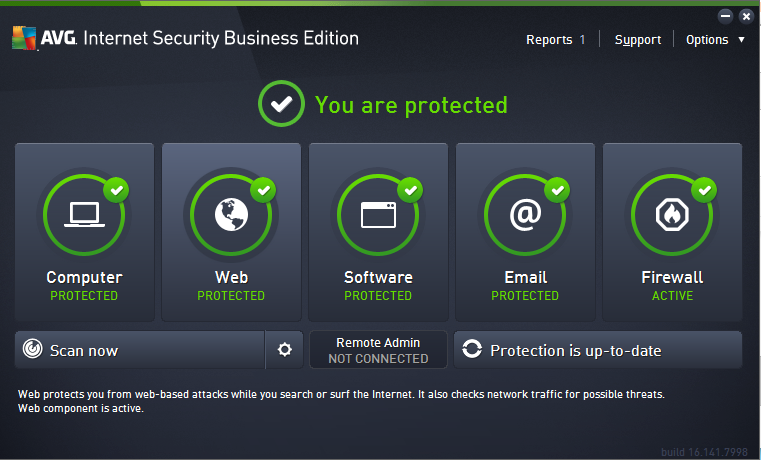Click the build 16.141.7998 version text
Image resolution: width=761 pixels, height=460 pixels.
(x=704, y=452)
